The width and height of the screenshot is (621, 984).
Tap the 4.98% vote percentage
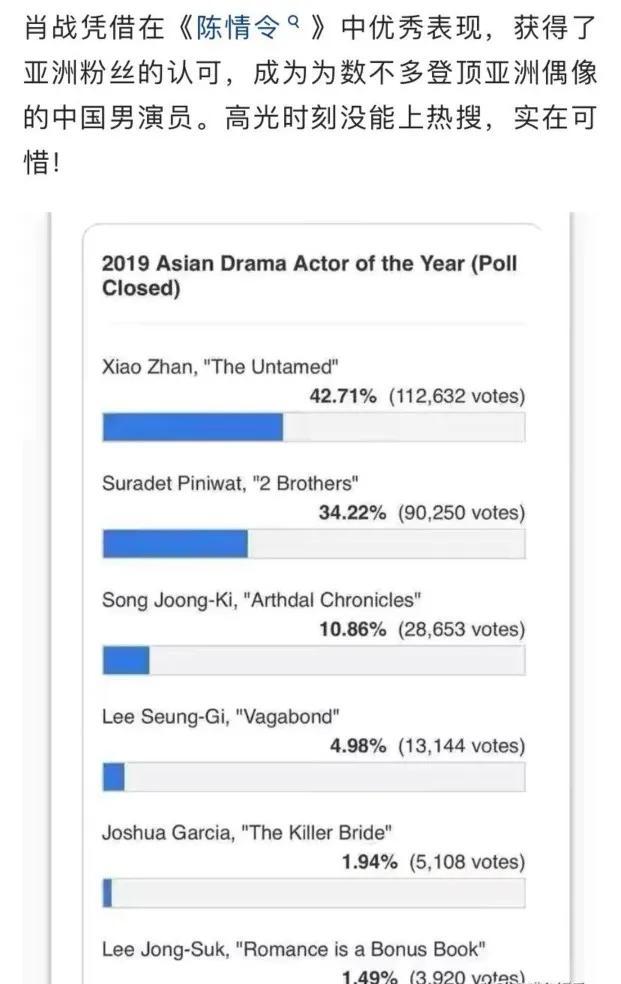pos(358,746)
